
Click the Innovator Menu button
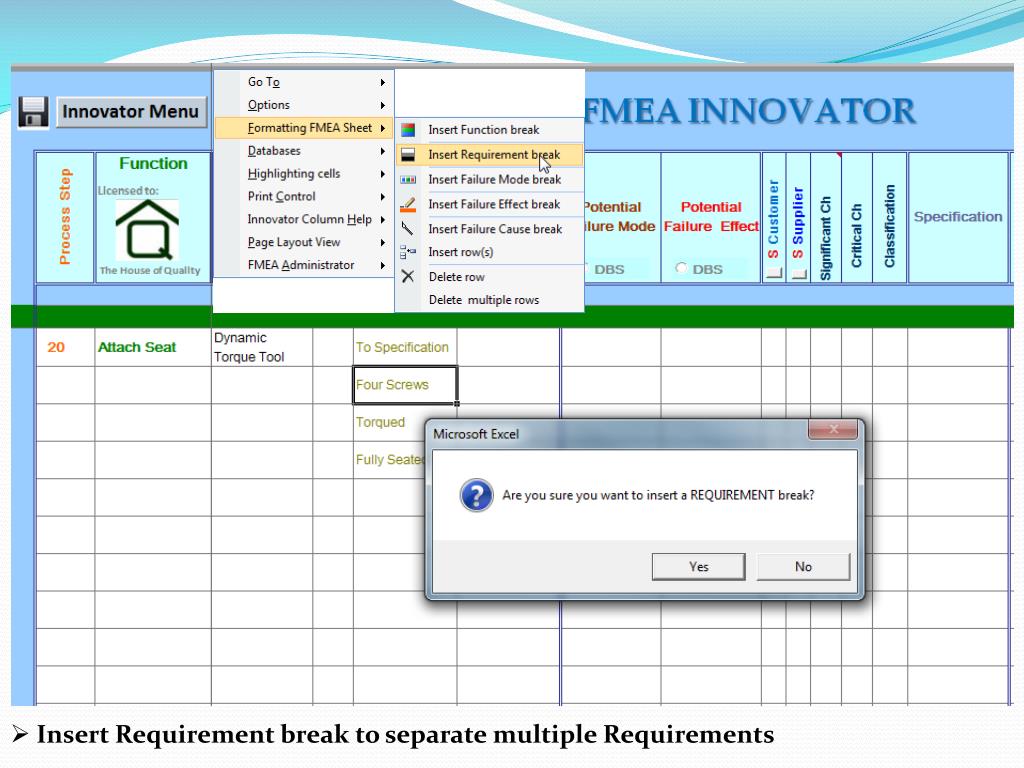pos(131,112)
